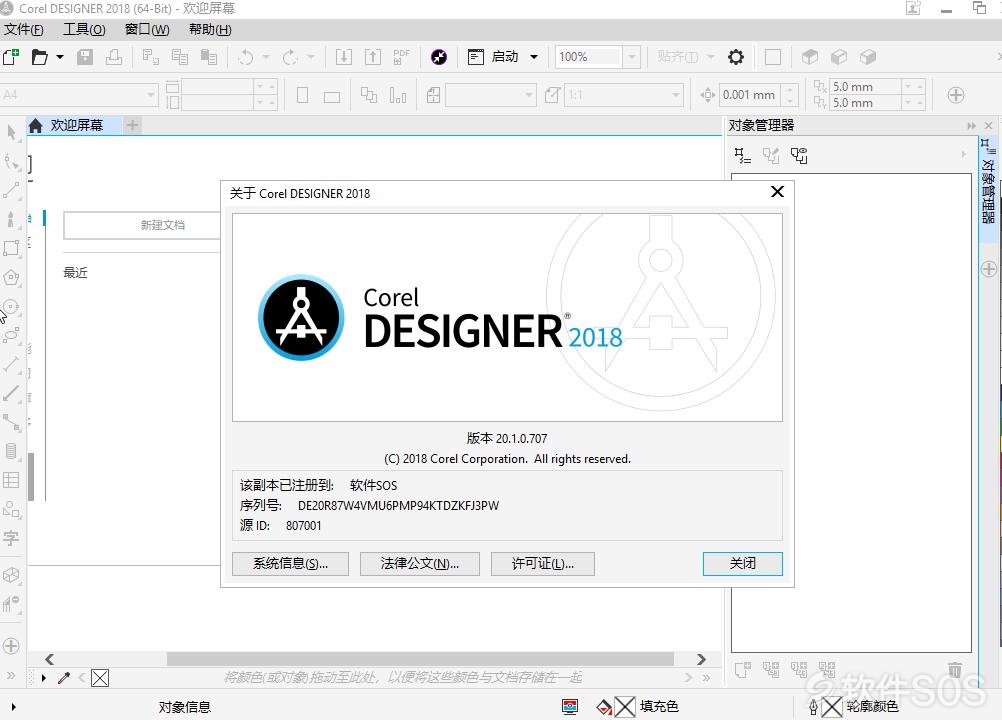Click the delete trash icon in Object Manager
Screen dimensions: 1002x720
(955, 670)
